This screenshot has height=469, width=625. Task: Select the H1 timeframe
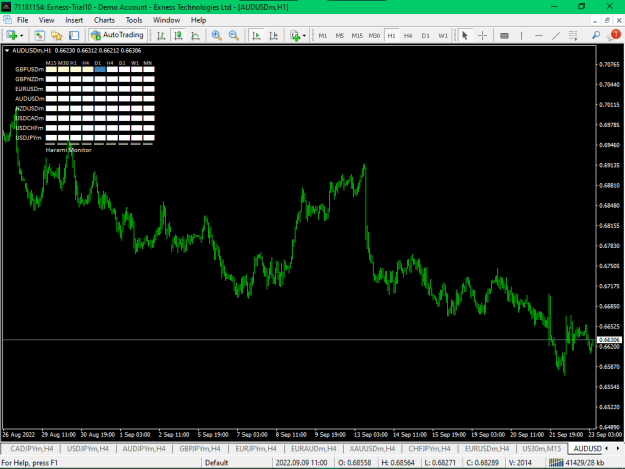click(x=391, y=35)
